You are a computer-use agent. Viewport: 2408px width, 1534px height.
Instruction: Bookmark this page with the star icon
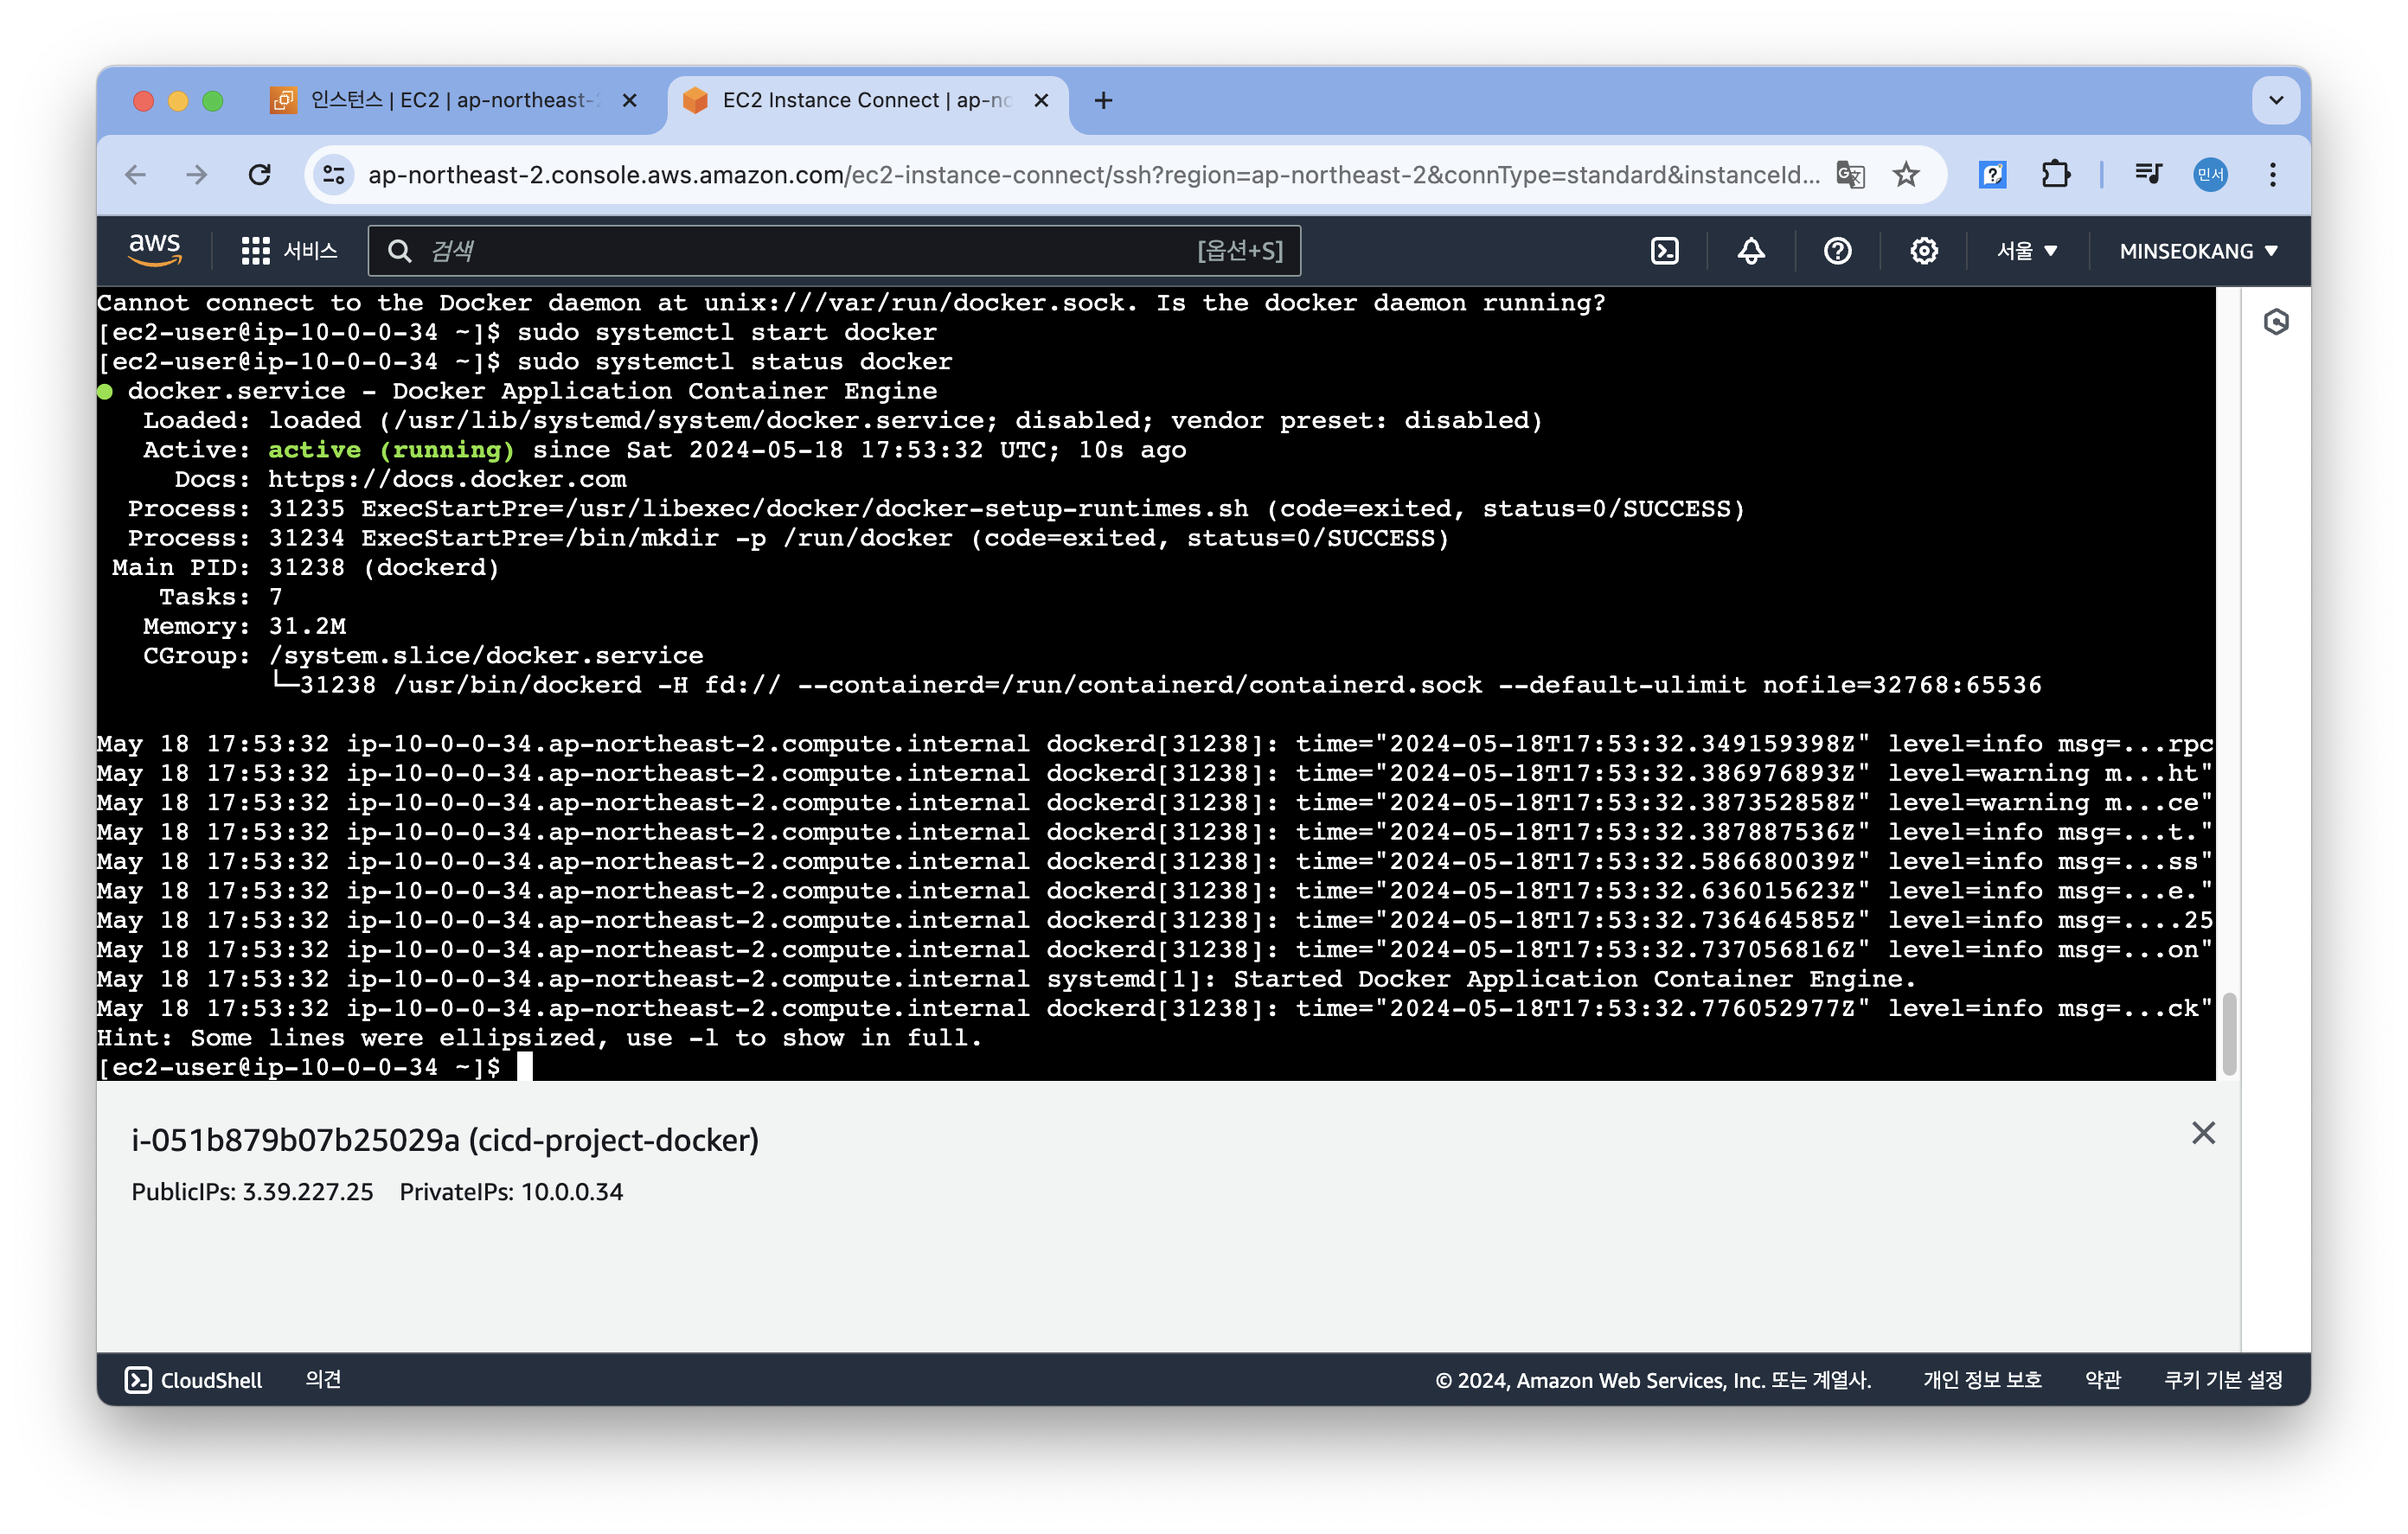(x=1906, y=175)
